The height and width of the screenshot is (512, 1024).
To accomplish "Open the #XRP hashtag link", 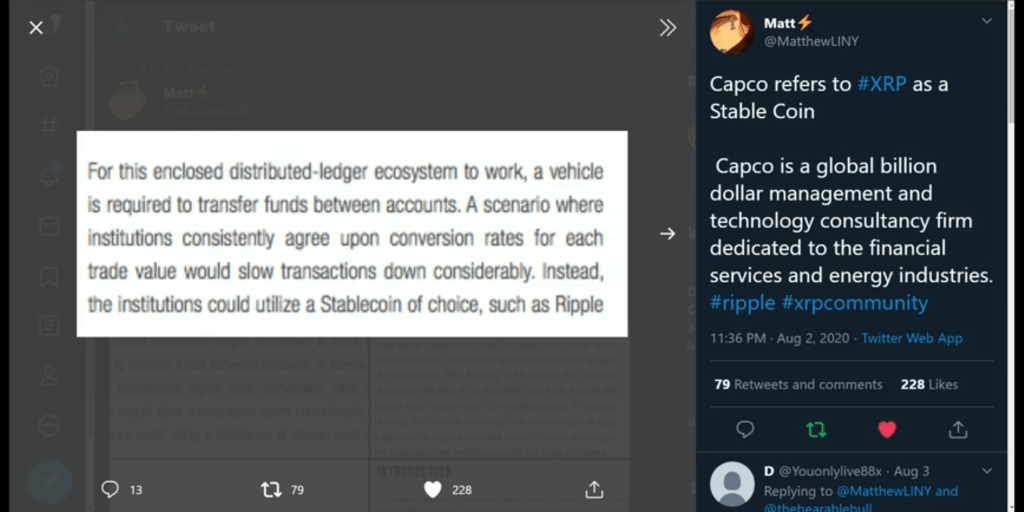I will (x=881, y=84).
